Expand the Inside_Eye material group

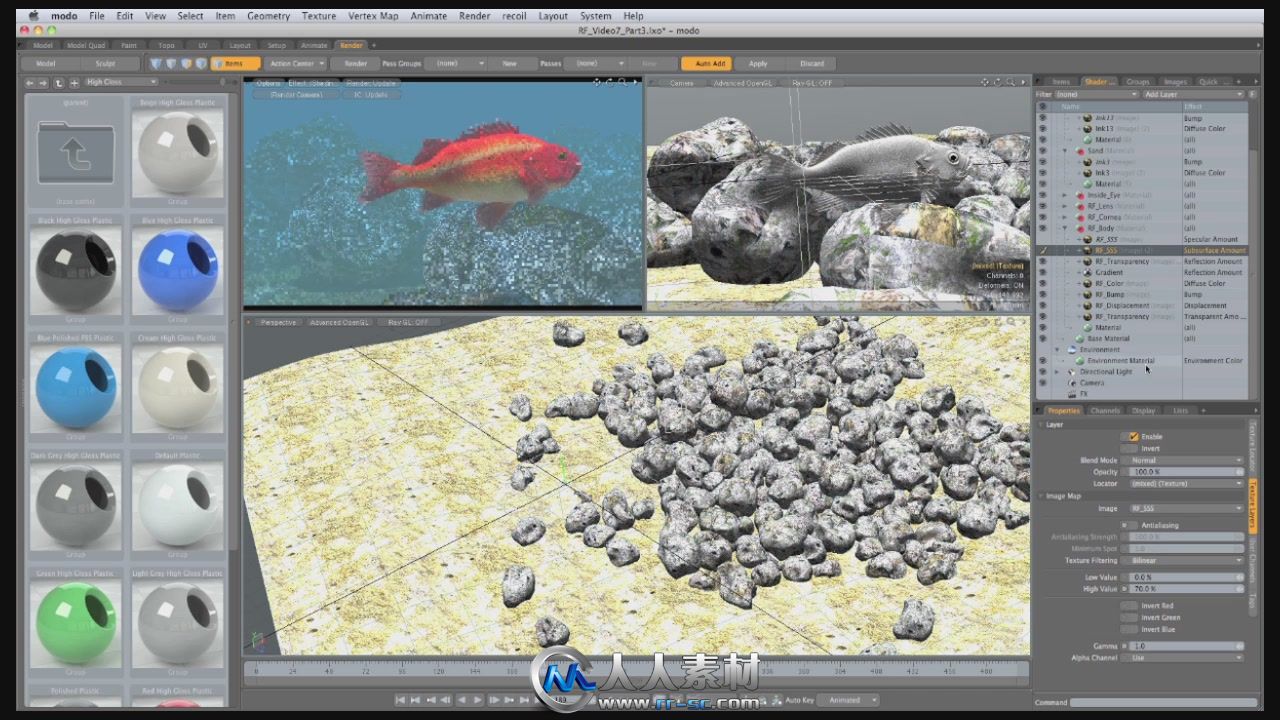(1065, 195)
